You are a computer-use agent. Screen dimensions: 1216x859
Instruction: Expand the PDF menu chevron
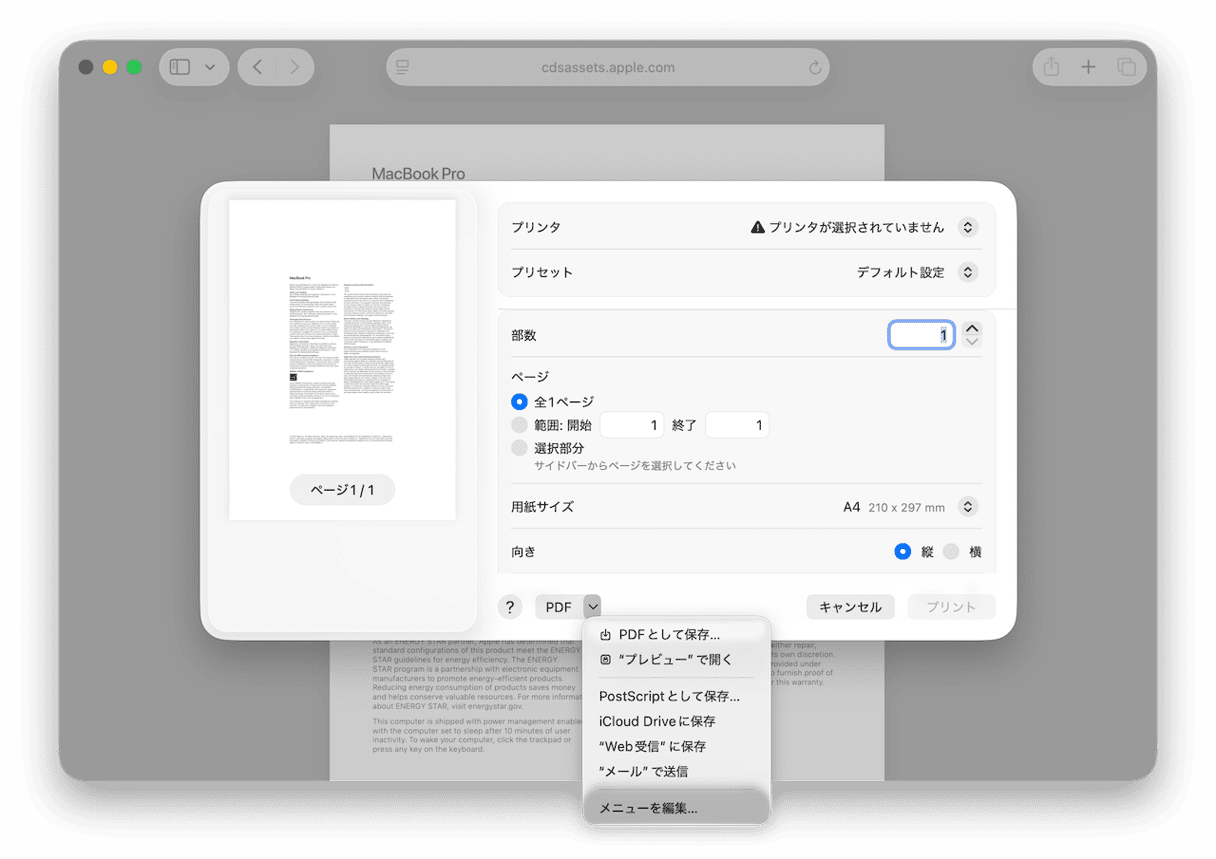592,606
